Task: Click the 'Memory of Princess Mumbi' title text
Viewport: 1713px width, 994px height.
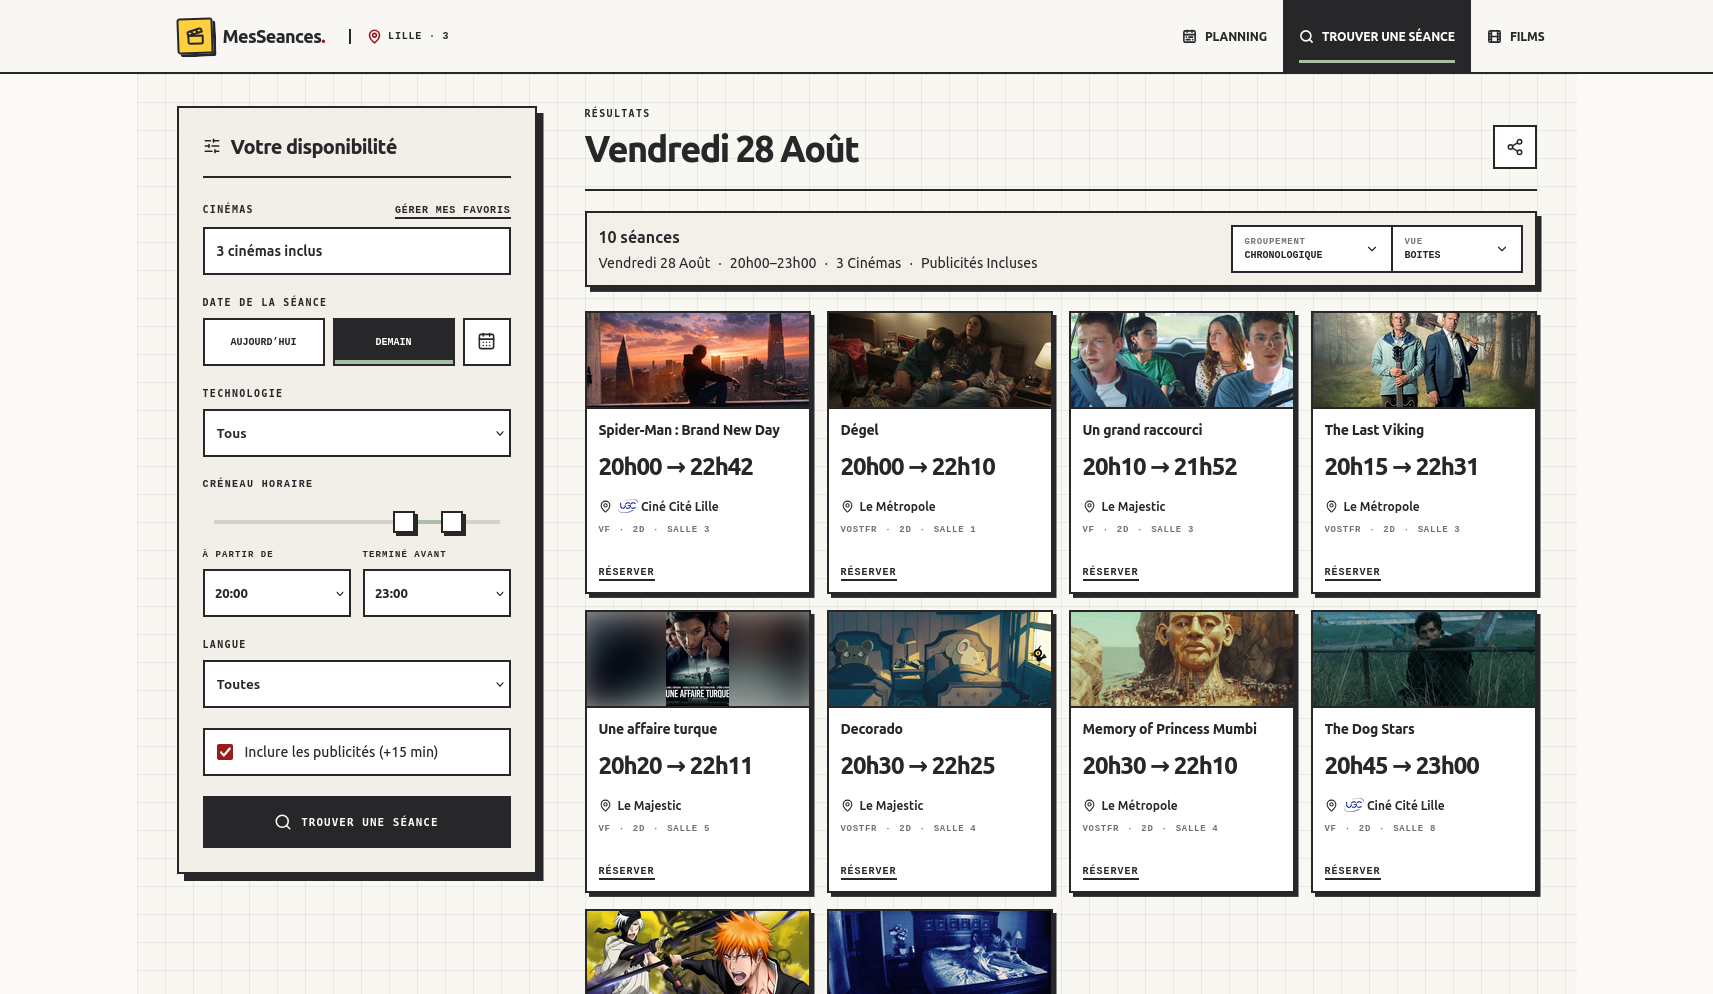Action: 1169,729
